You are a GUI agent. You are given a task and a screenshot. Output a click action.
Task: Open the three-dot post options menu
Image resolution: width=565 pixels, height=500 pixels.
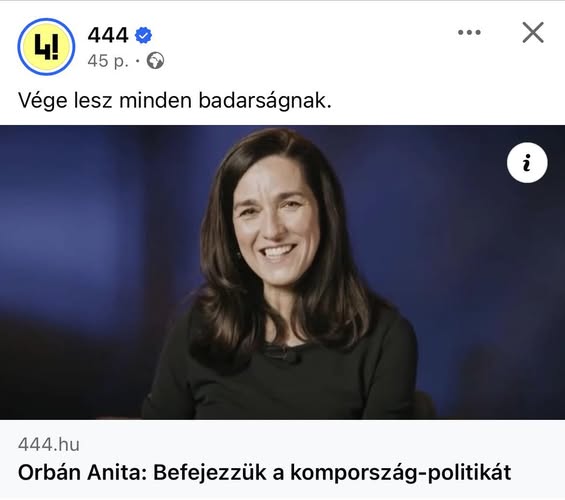(469, 32)
